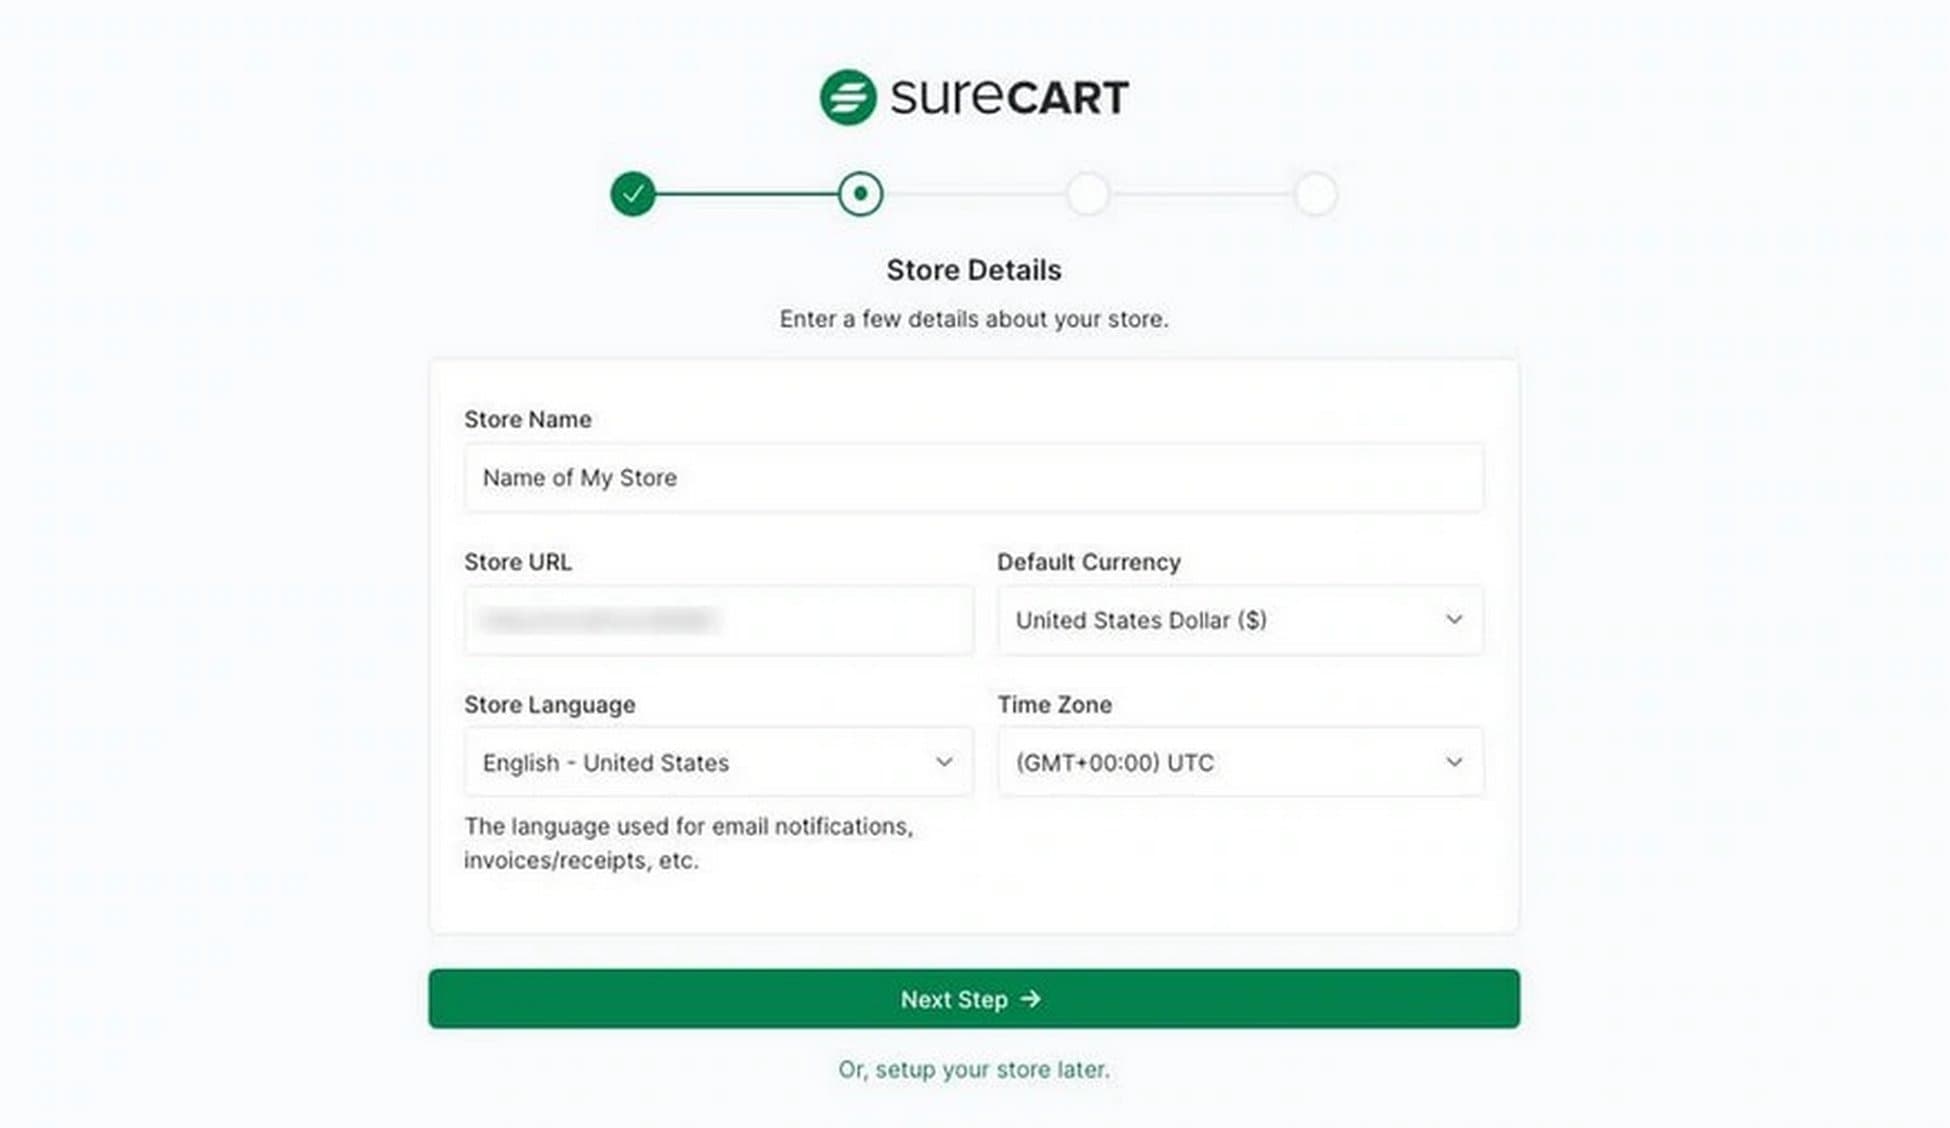This screenshot has height=1128, width=1950.
Task: Click the Next Step button
Action: pos(973,999)
